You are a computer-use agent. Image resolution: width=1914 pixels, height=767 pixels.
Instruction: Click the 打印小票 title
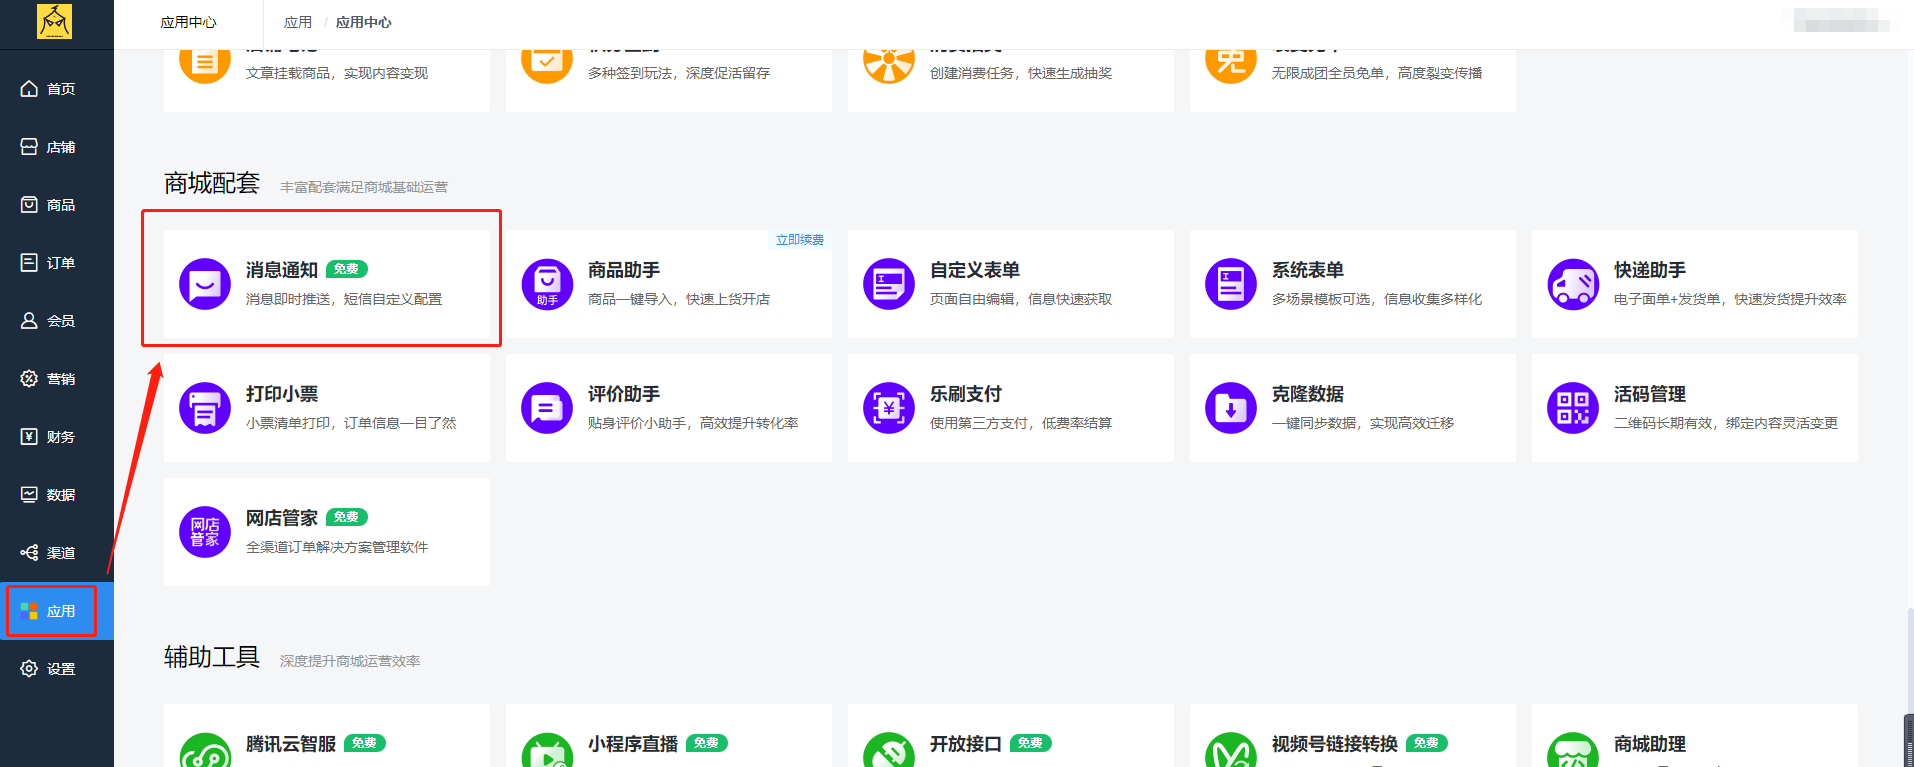[x=282, y=394]
